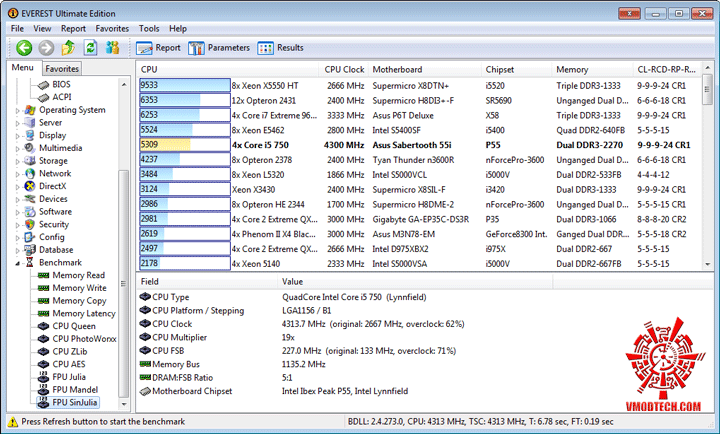
Task: Click the Benchmark hourglass icon
Action: (x=30, y=263)
